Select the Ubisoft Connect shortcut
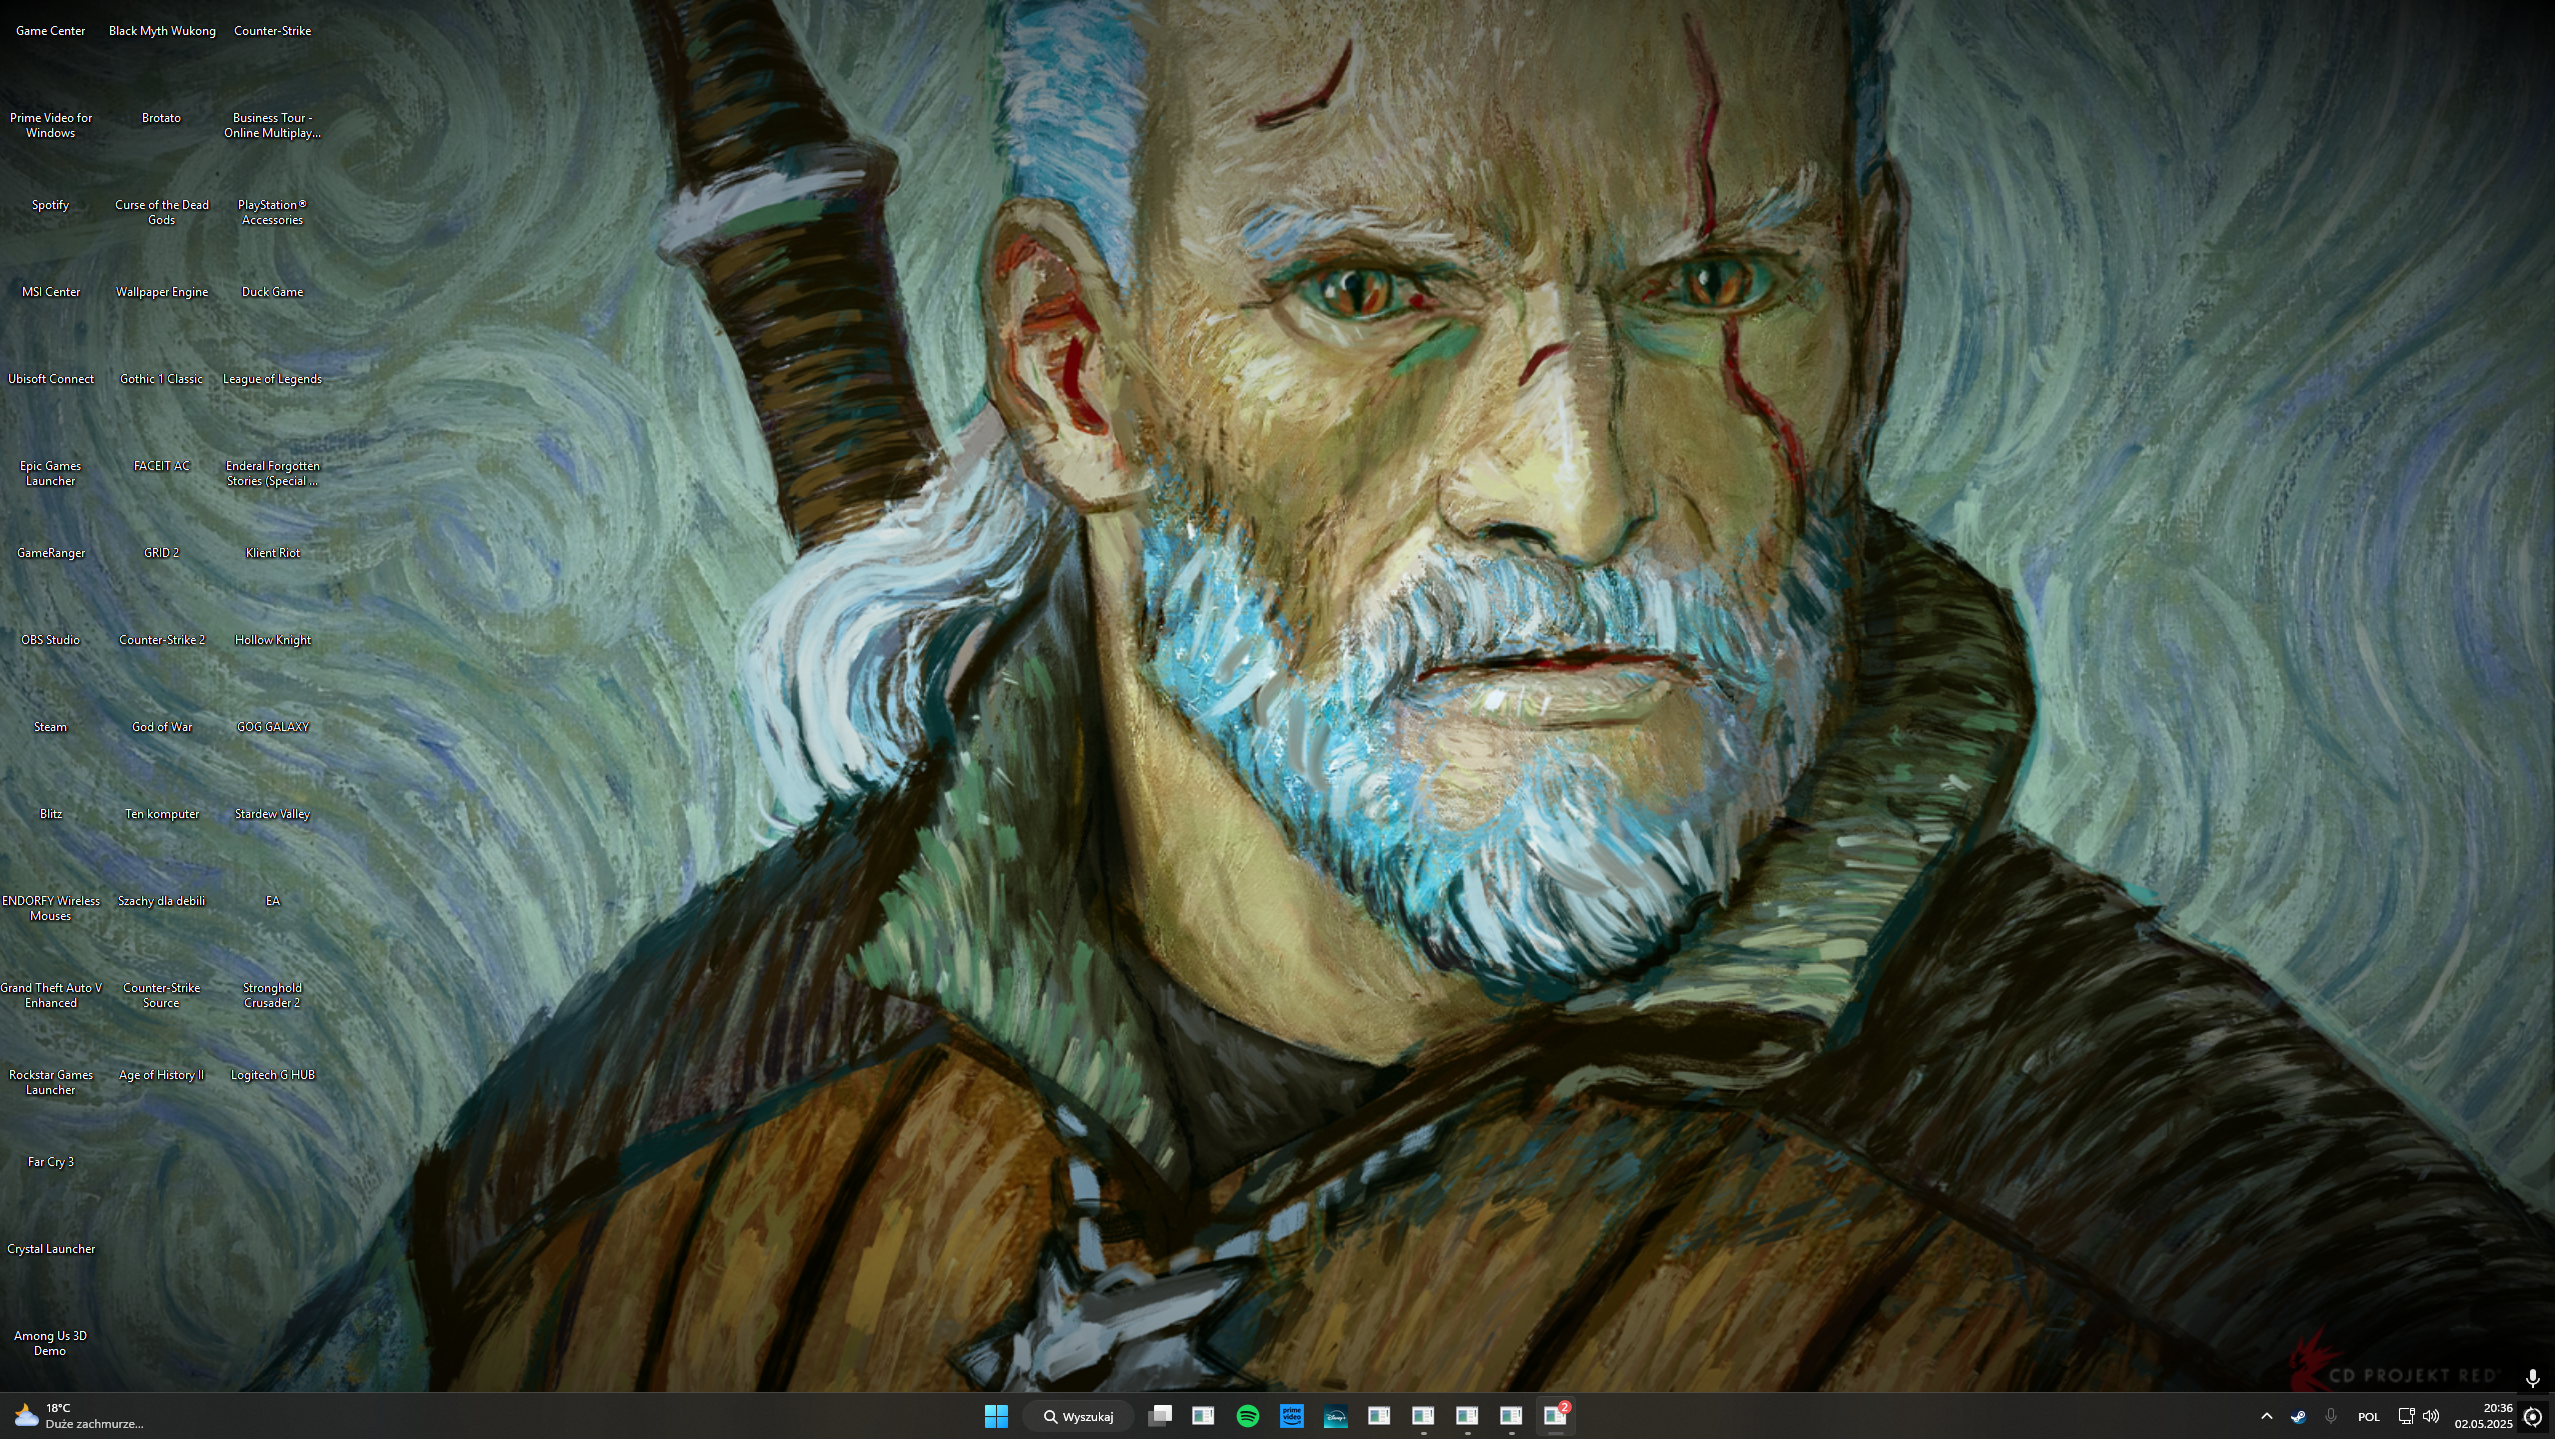Viewport: 2555px width, 1439px height. pyautogui.click(x=51, y=379)
